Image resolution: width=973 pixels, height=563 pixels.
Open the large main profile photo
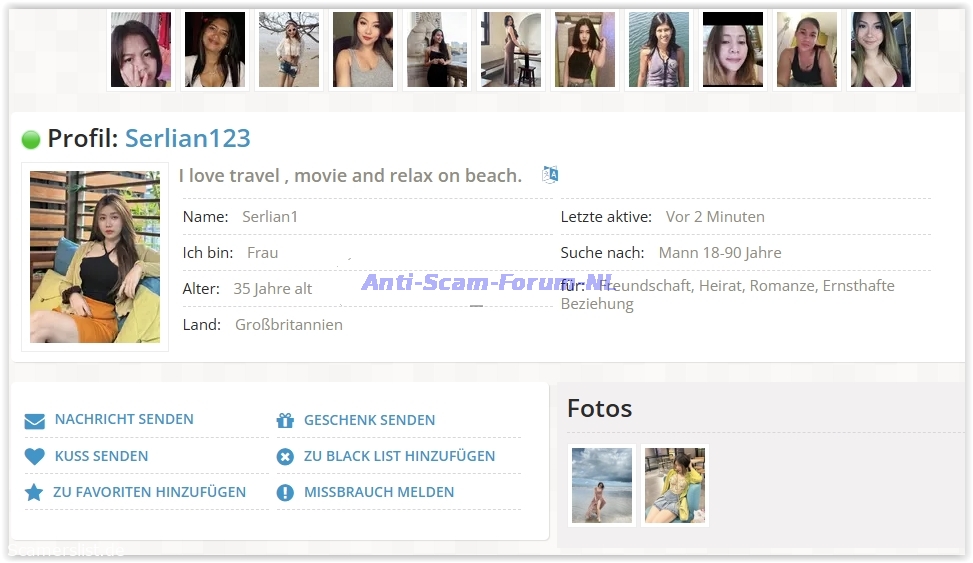(95, 257)
